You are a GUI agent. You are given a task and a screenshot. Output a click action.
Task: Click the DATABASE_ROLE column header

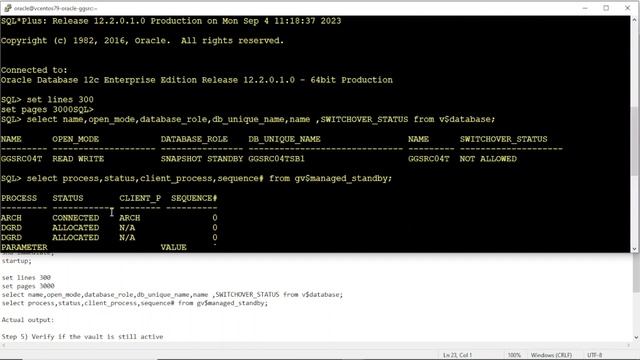(194, 139)
